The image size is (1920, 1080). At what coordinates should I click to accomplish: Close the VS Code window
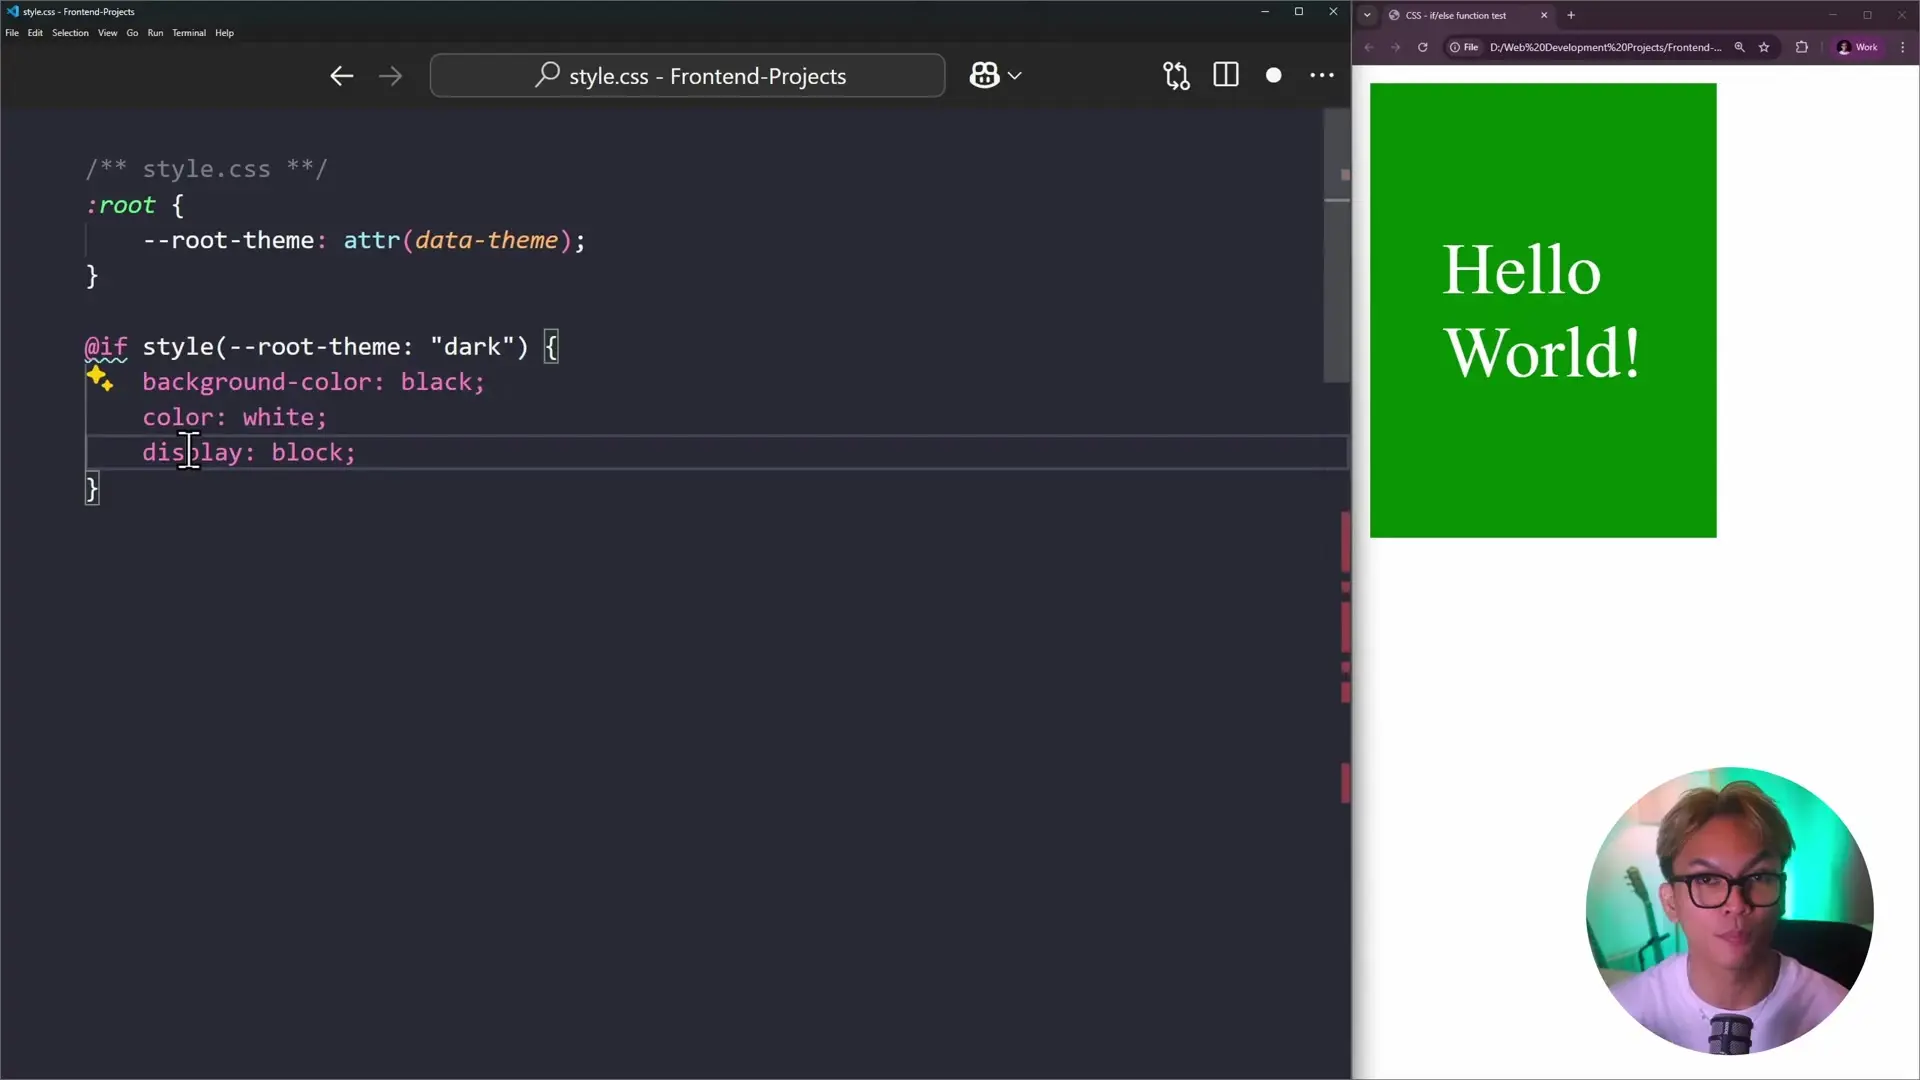pyautogui.click(x=1333, y=12)
